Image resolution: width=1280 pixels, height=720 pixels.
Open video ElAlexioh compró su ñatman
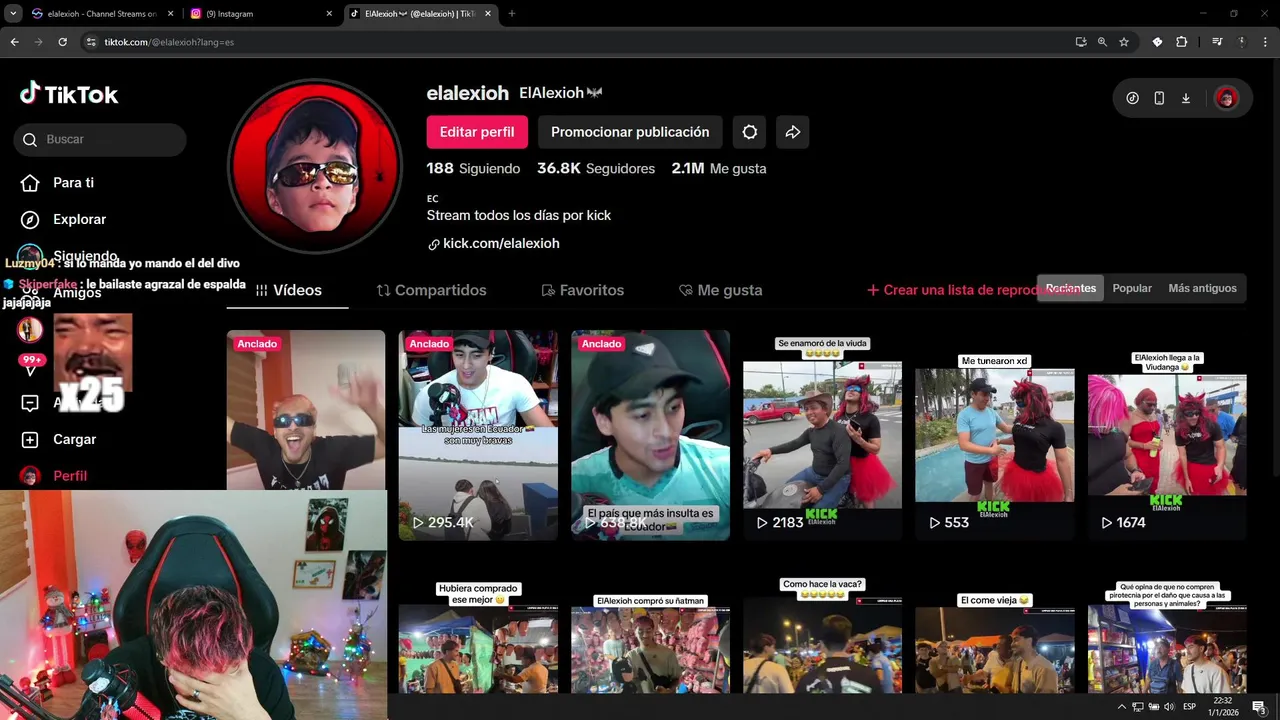(650, 635)
